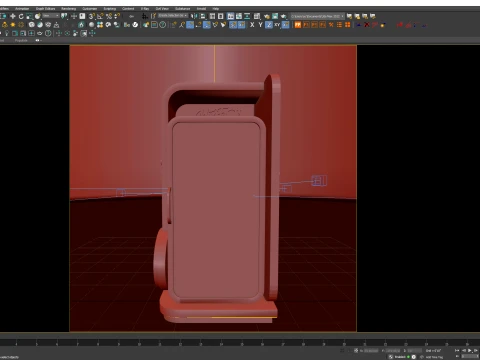Image resolution: width=480 pixels, height=360 pixels.
Task: Open the Reference Coordinate System dropdown
Action: pos(51,16)
